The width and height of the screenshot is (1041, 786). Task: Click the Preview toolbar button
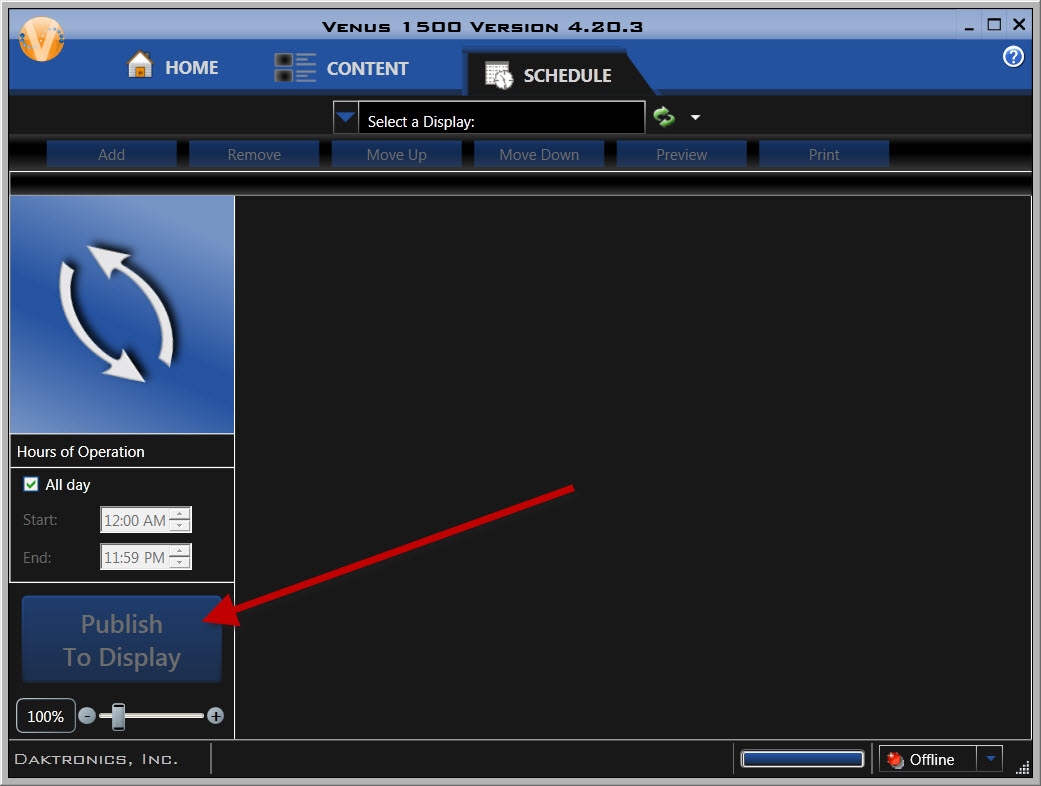pos(681,155)
